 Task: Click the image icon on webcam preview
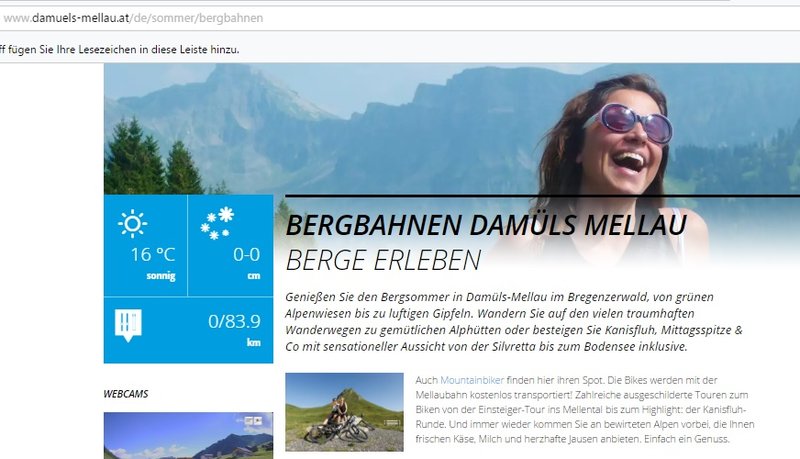[248, 420]
